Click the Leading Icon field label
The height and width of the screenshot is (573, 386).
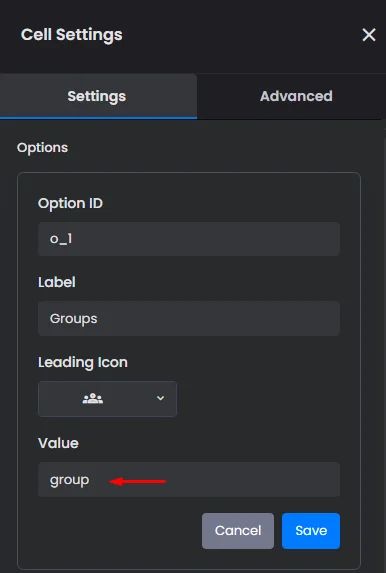[83, 363]
